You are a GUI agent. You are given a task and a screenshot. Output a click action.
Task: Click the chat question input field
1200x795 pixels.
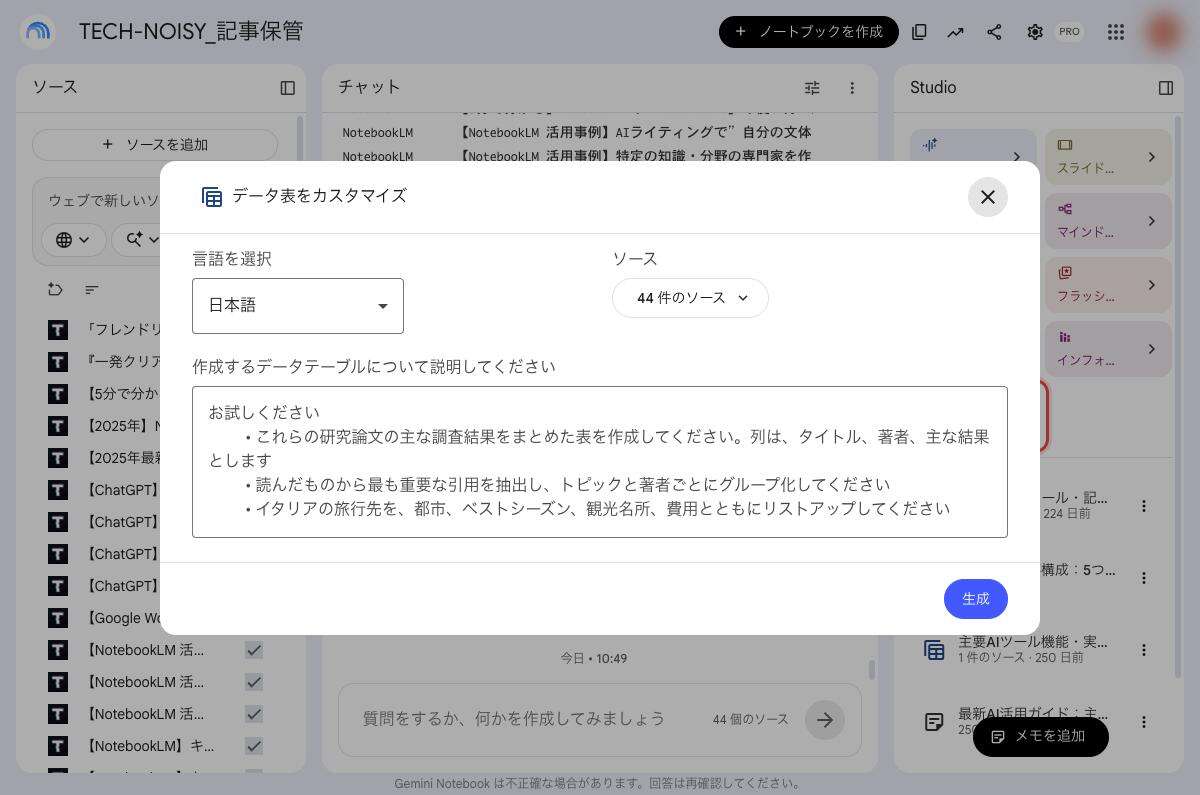(x=514, y=719)
